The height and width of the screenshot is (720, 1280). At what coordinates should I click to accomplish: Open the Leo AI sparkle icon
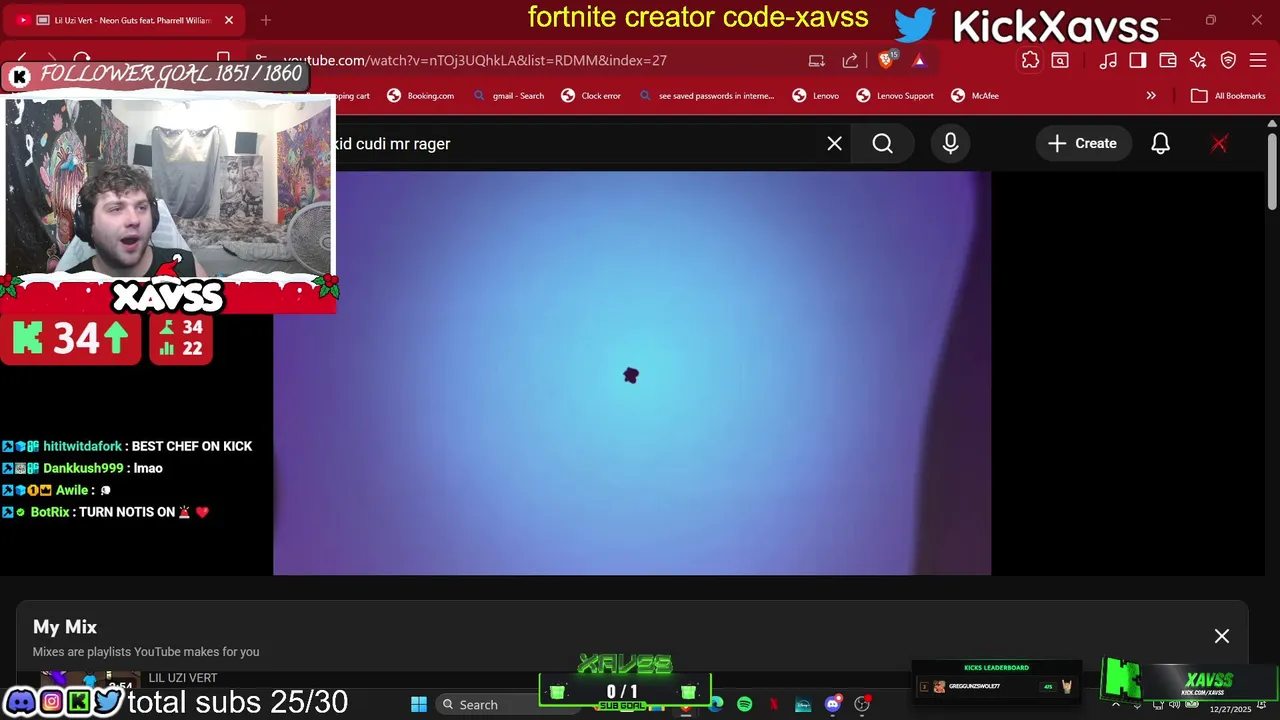tap(1198, 60)
